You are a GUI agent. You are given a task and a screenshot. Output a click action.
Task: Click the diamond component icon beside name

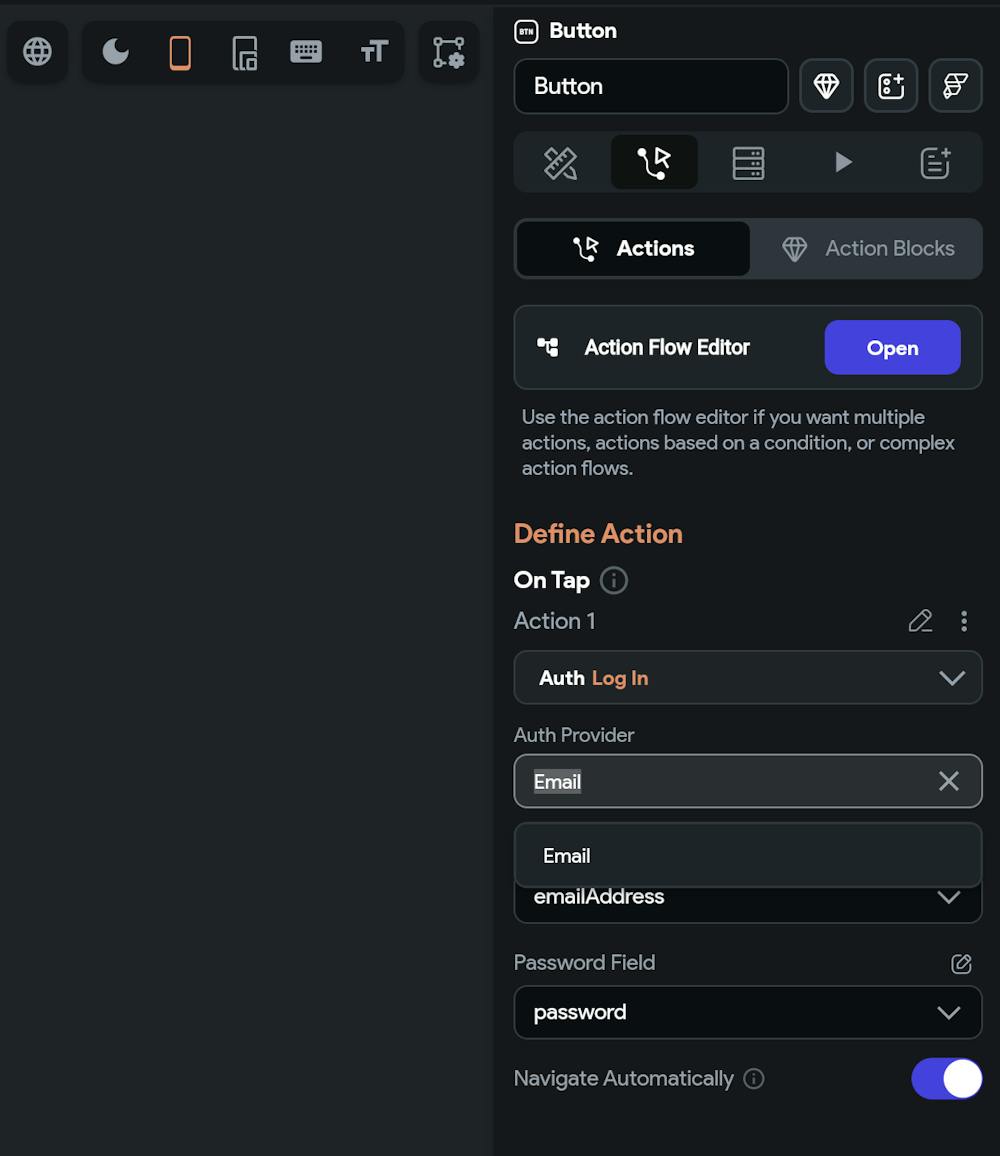826,87
